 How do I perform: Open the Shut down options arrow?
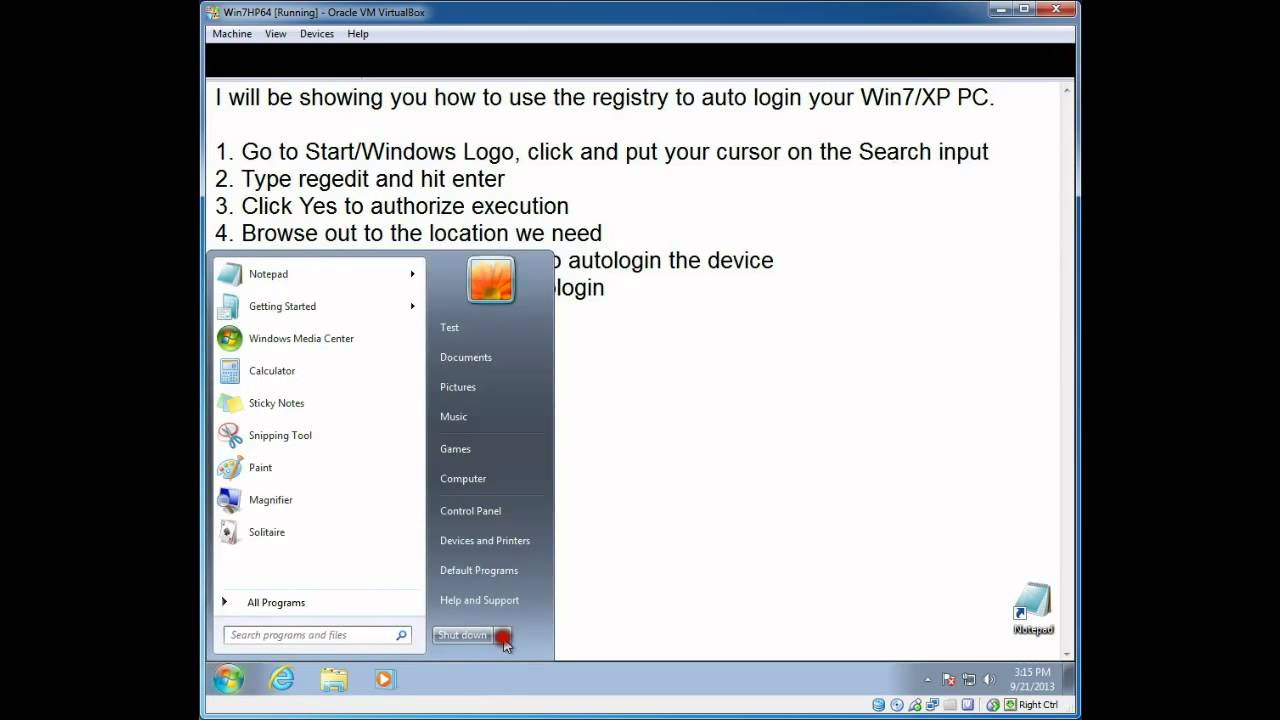pos(502,635)
